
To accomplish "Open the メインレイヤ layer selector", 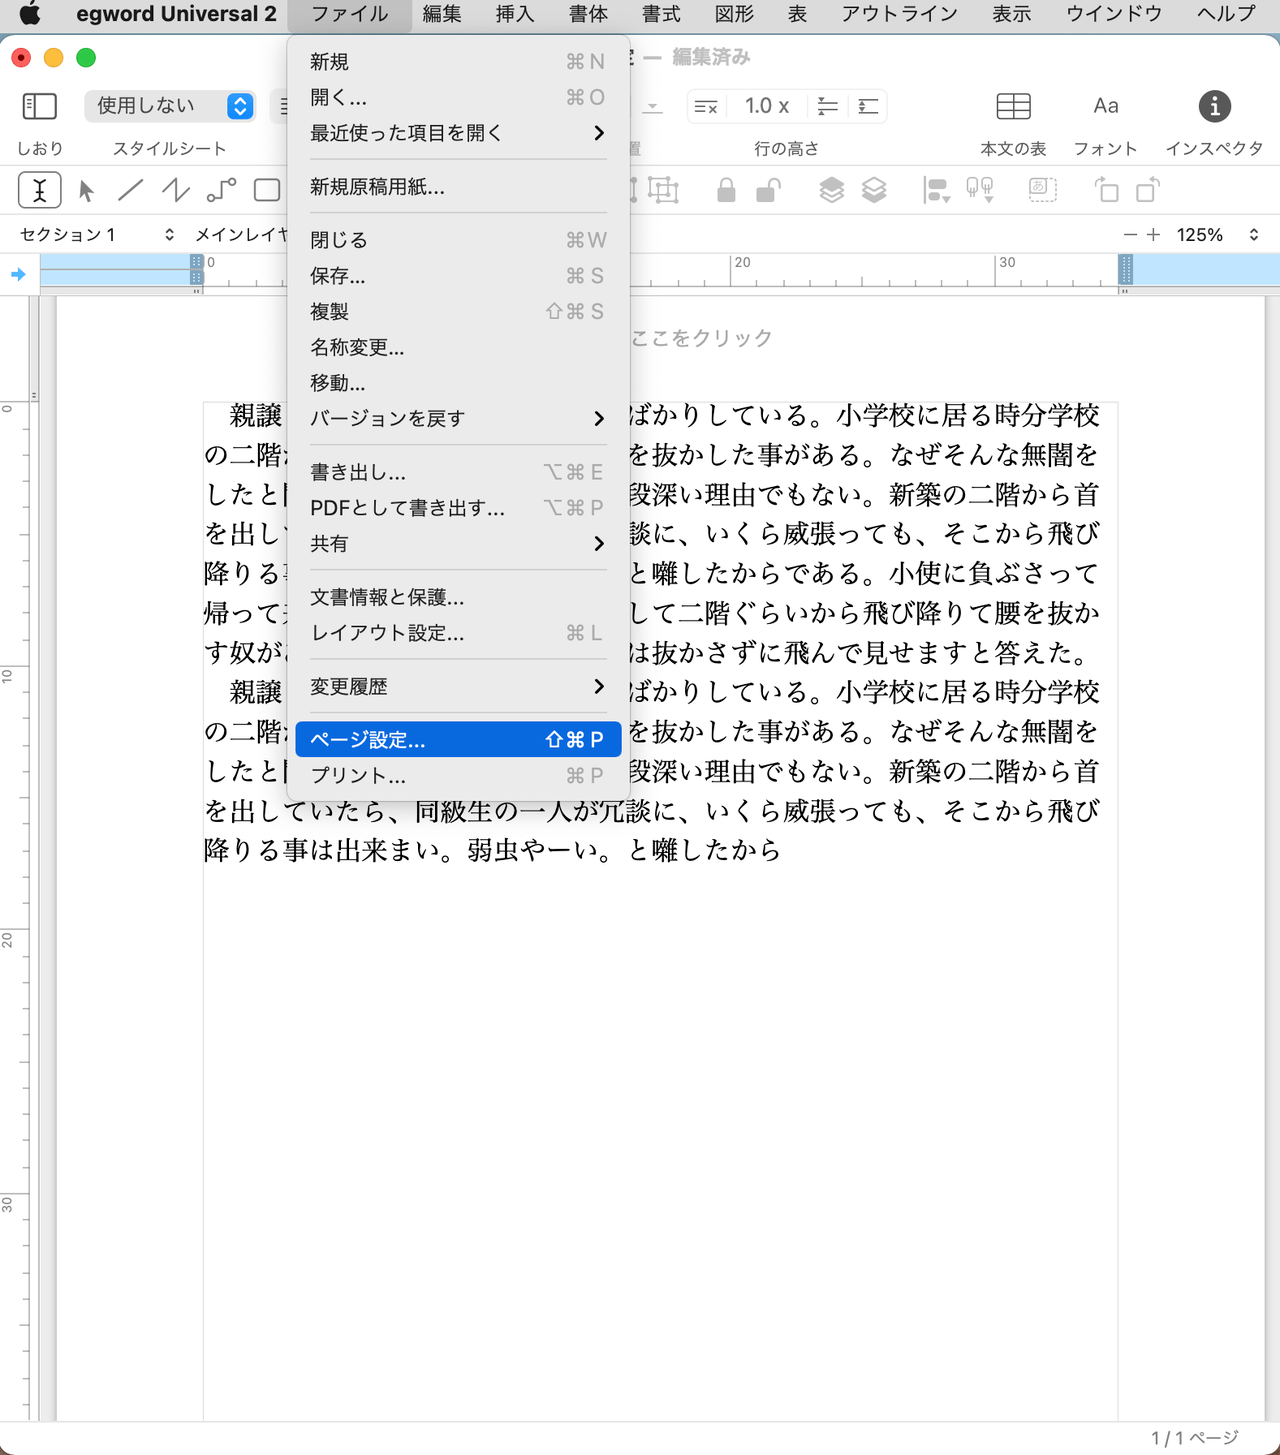I will pyautogui.click(x=240, y=234).
